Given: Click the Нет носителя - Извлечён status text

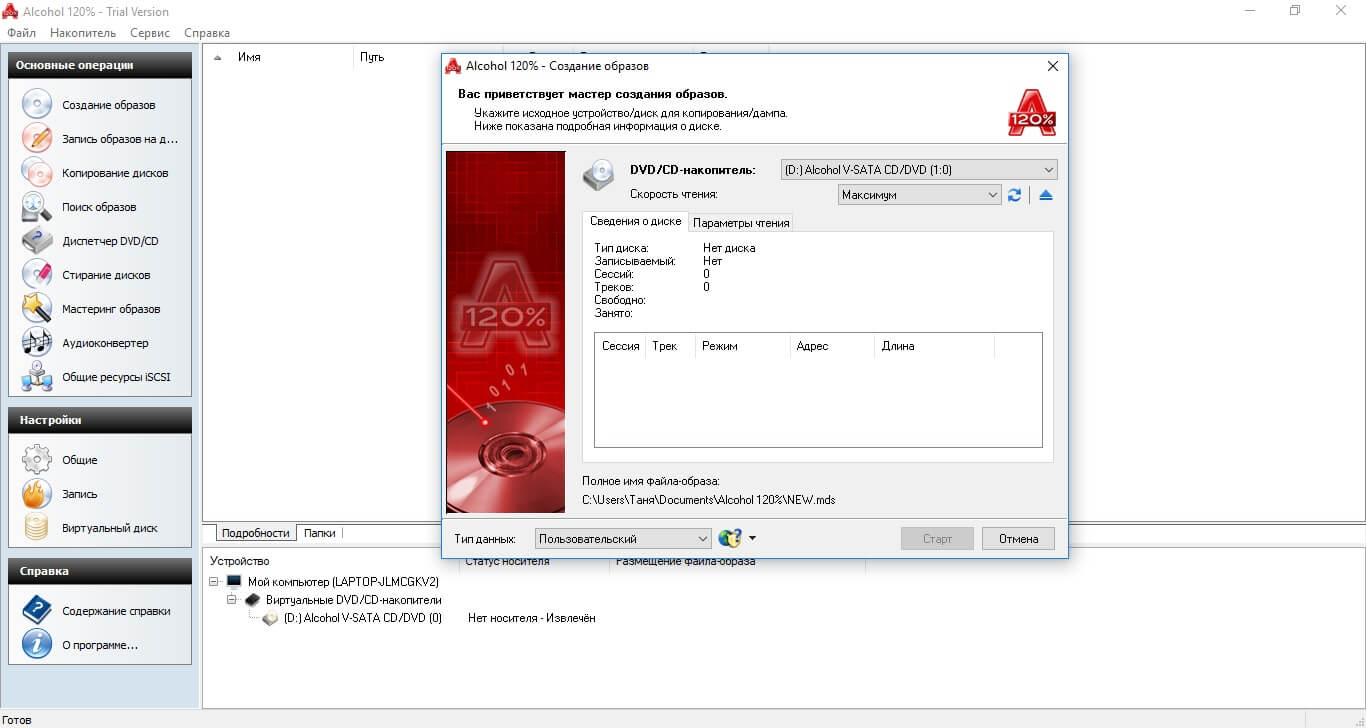Looking at the screenshot, I should tap(532, 618).
